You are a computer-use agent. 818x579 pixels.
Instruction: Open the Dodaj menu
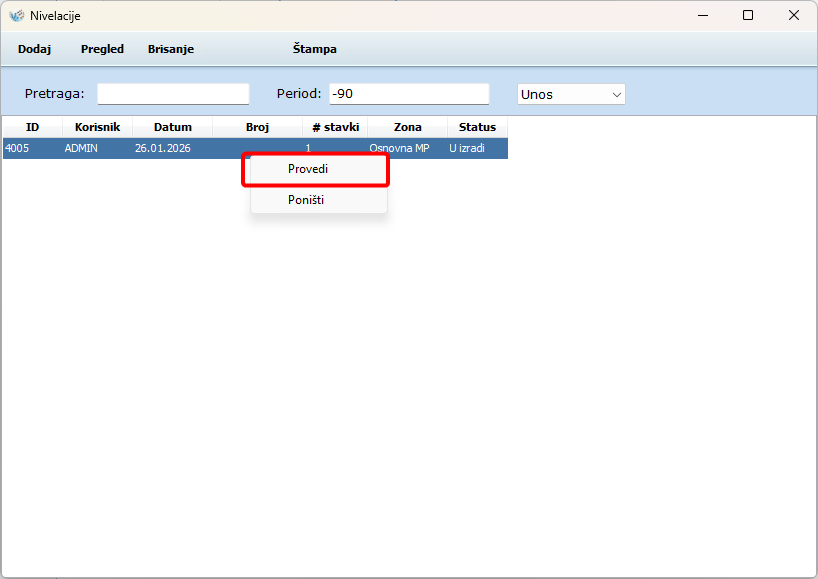coord(34,49)
